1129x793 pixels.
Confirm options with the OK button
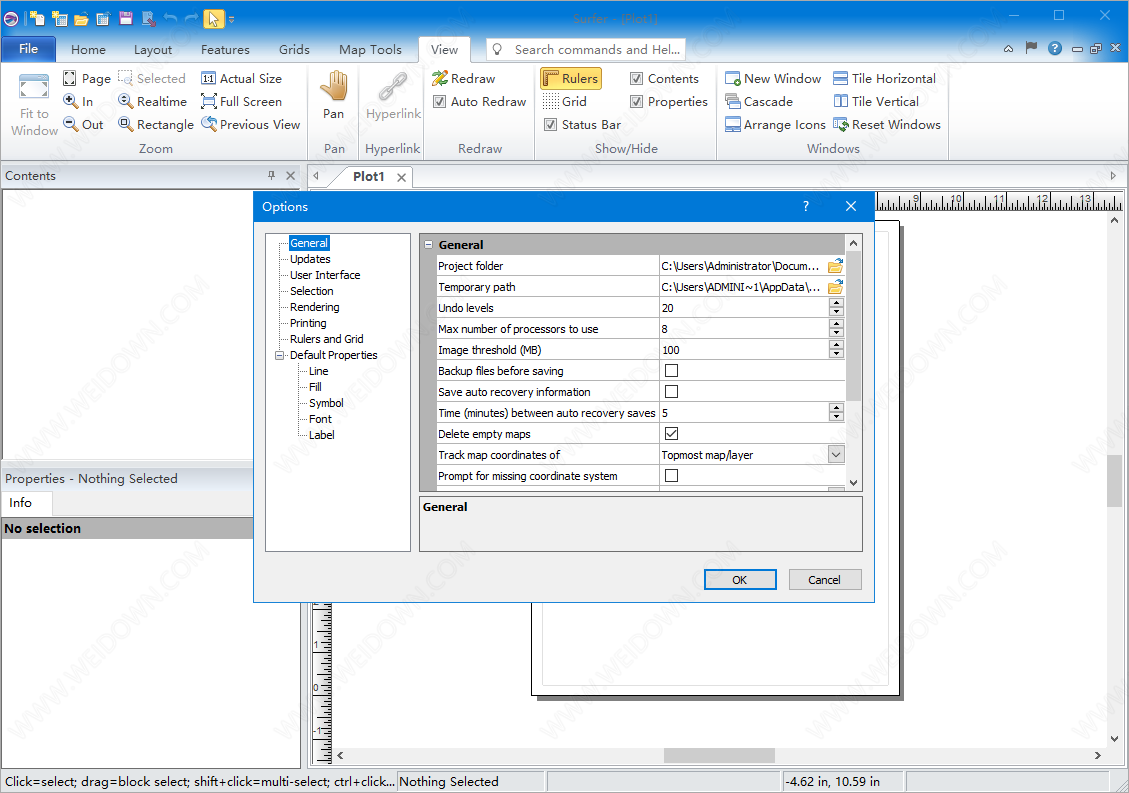[x=740, y=580]
